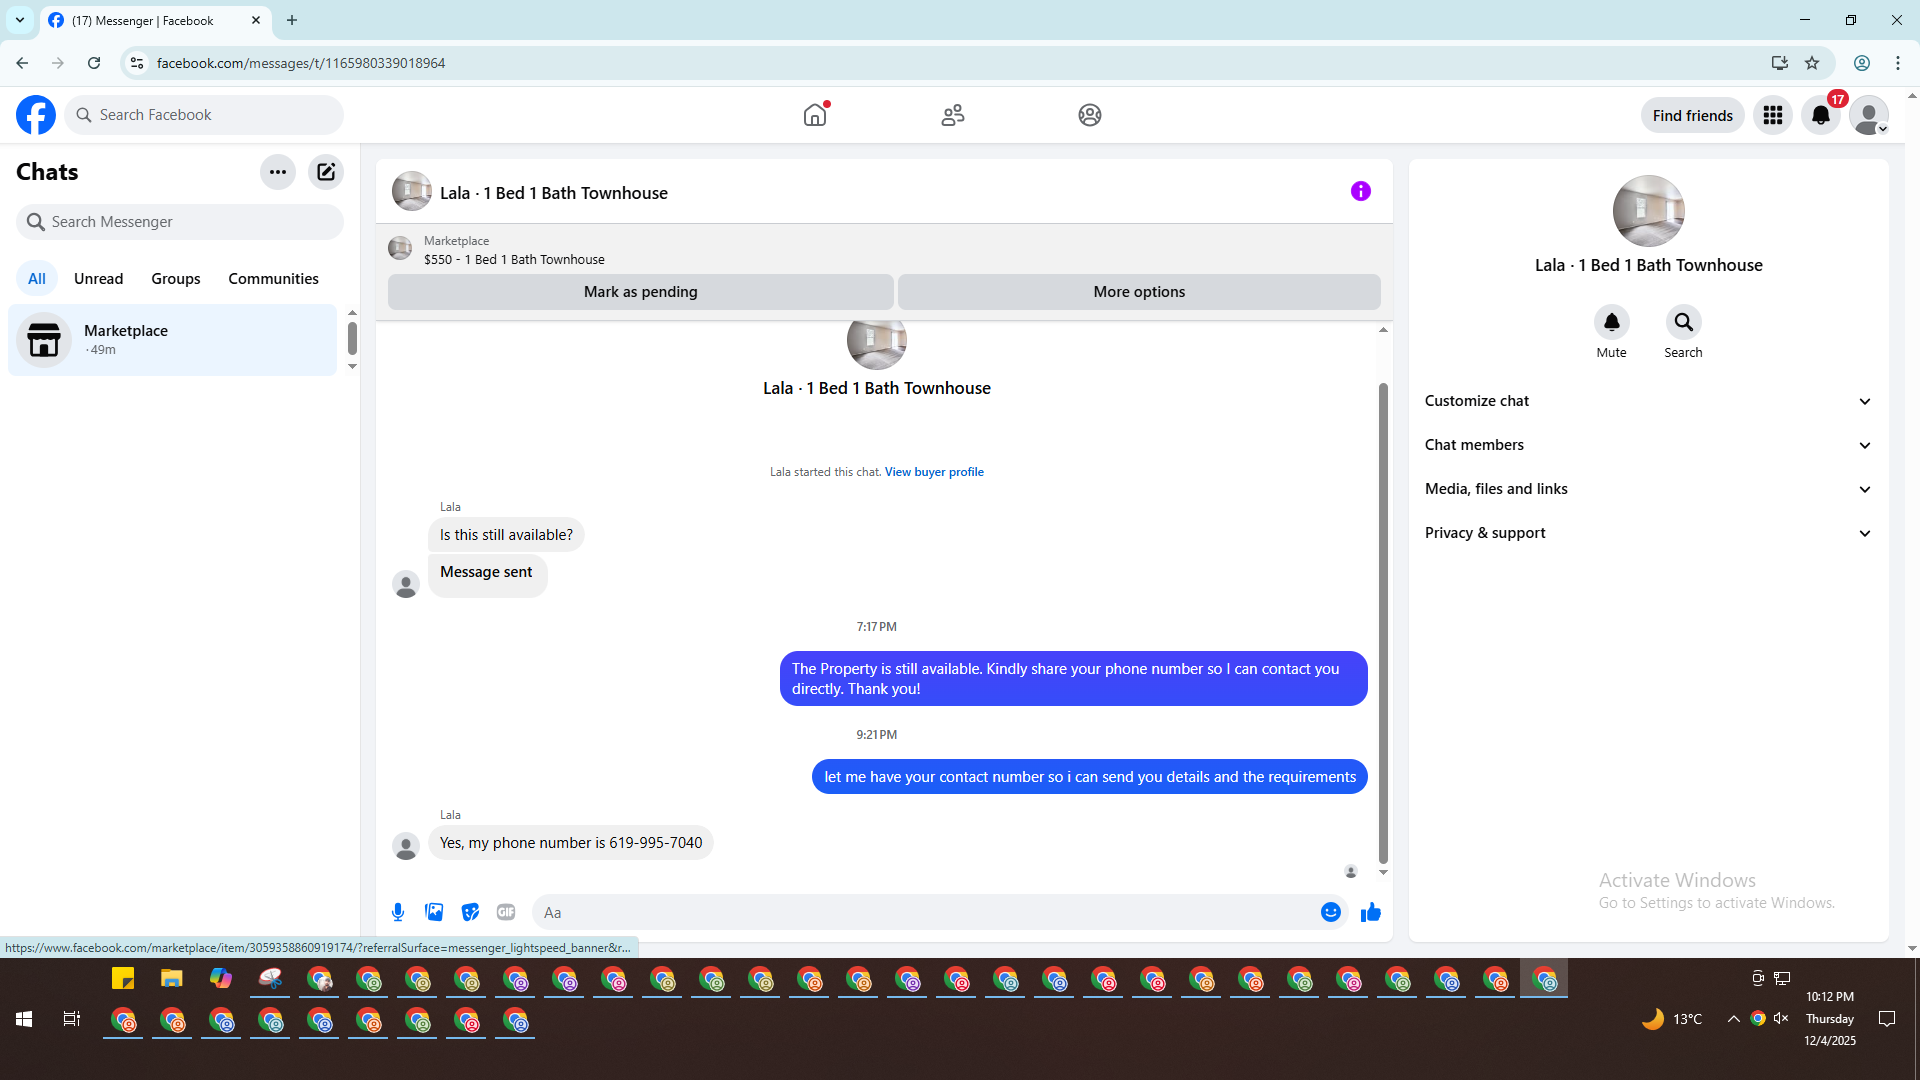This screenshot has width=1920, height=1080.
Task: Open the emoji picker in the message box
Action: point(1330,912)
